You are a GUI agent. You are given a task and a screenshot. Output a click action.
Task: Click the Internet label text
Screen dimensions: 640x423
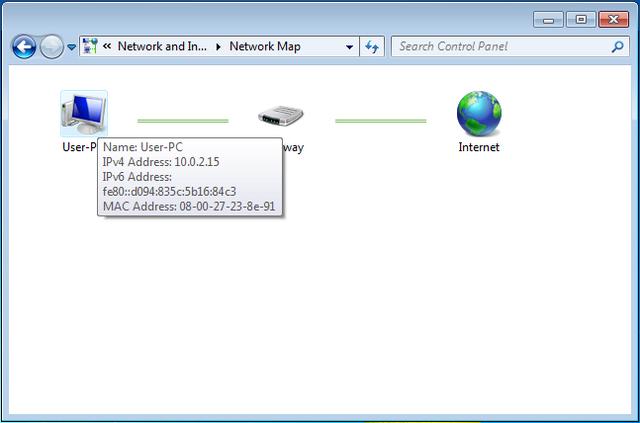[479, 147]
